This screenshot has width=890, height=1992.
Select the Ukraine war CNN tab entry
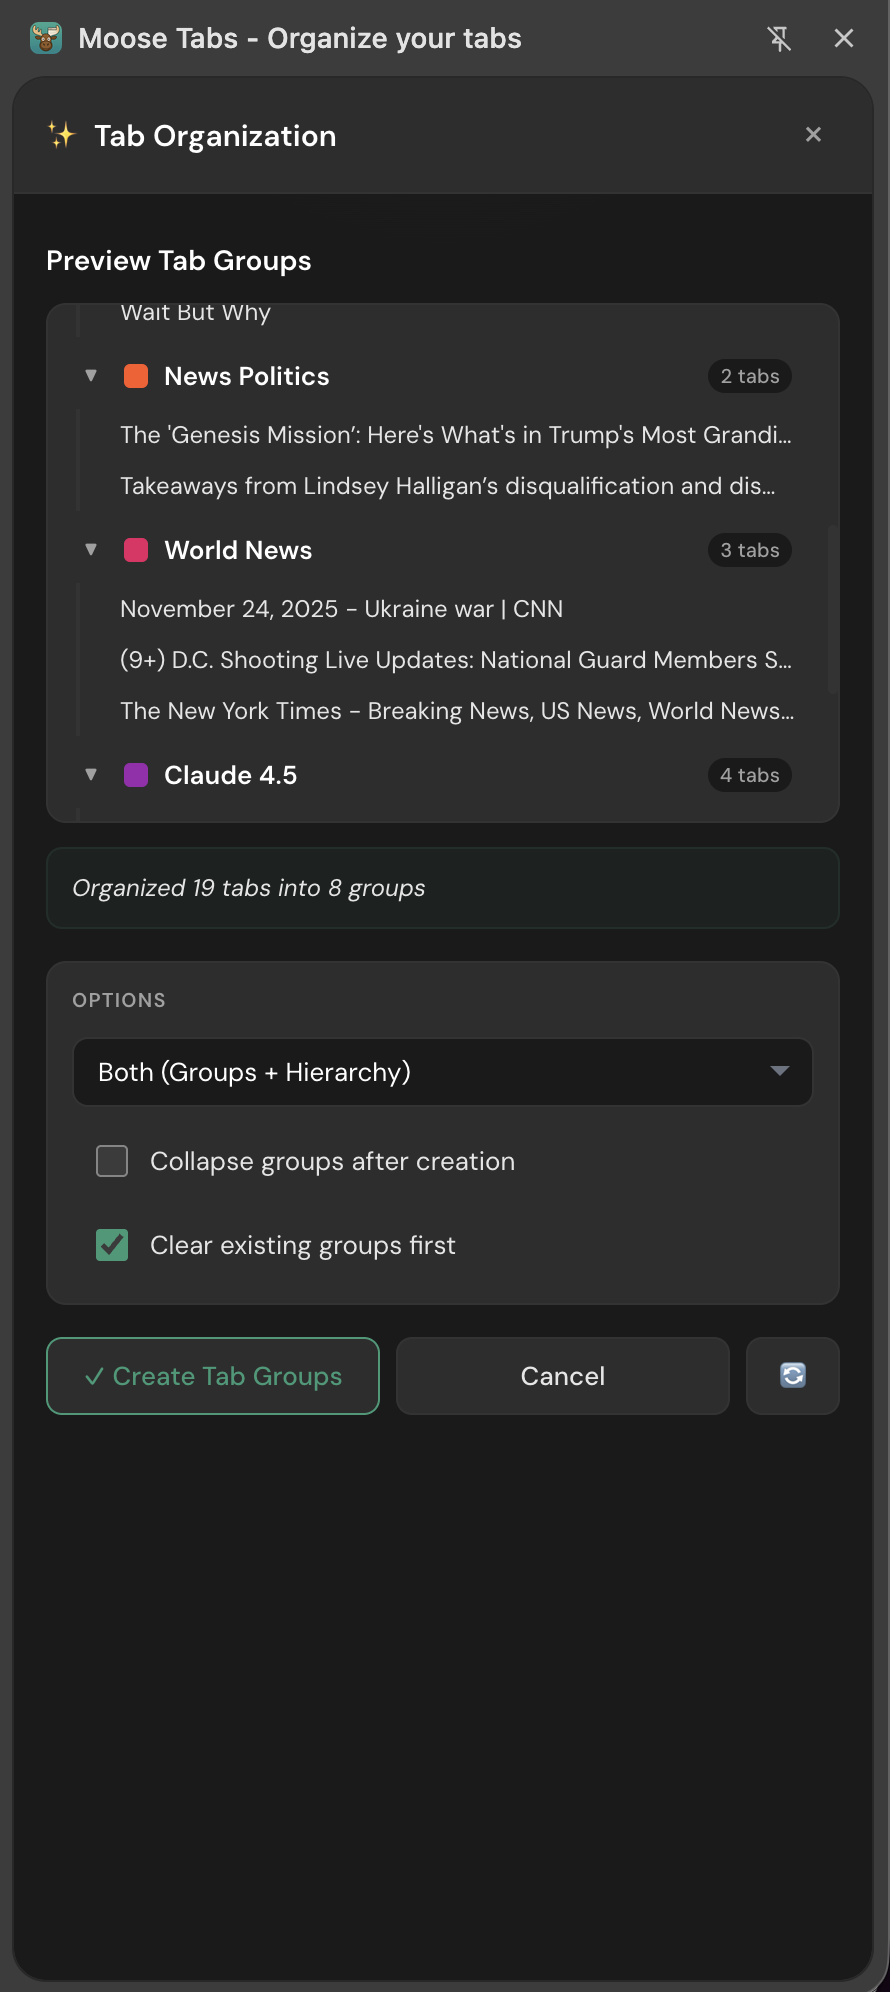(x=342, y=609)
